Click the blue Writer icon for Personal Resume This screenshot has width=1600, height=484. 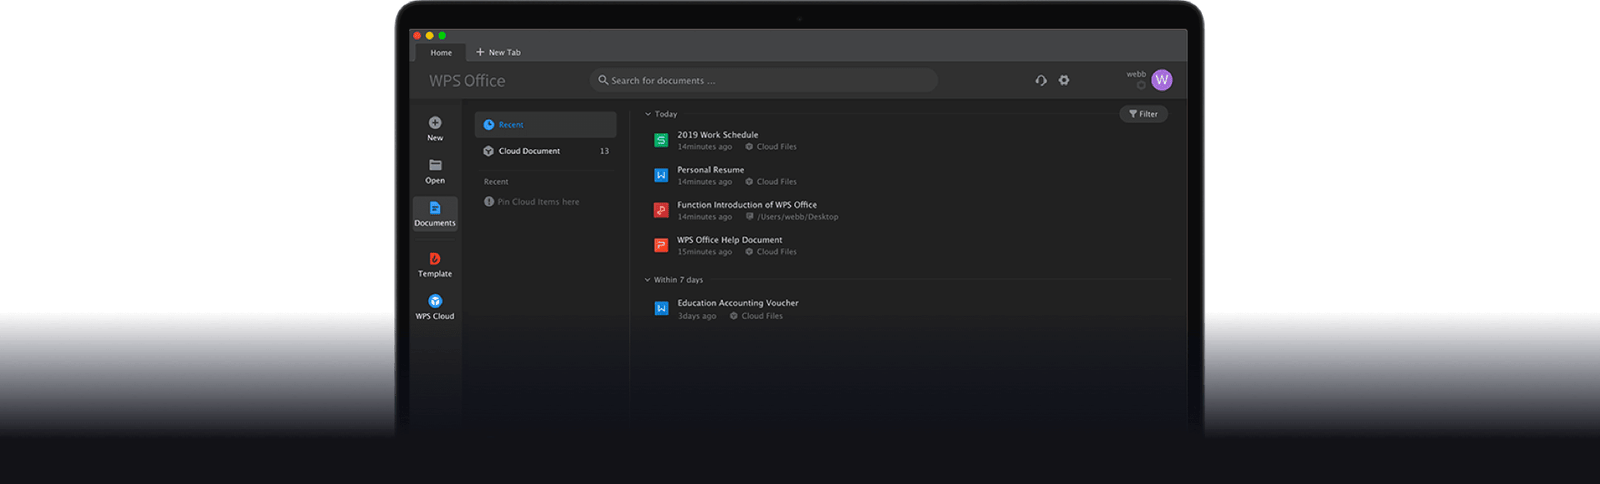[x=661, y=175]
